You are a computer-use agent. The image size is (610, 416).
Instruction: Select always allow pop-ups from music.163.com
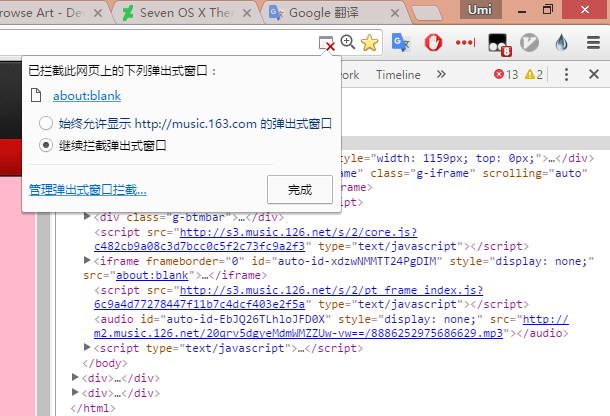[x=45, y=123]
